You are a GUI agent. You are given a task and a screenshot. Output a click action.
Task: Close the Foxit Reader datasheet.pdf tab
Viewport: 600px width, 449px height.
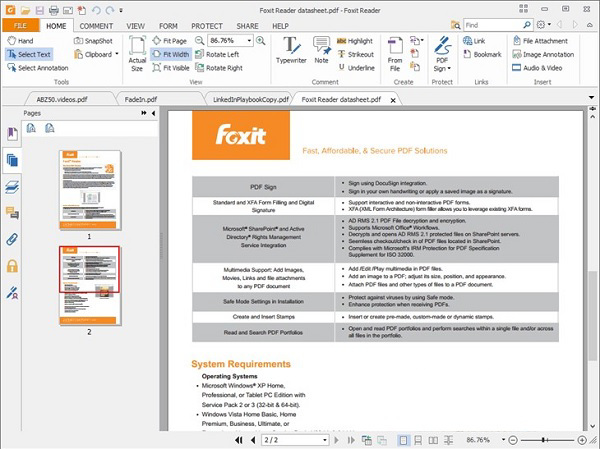[x=393, y=100]
